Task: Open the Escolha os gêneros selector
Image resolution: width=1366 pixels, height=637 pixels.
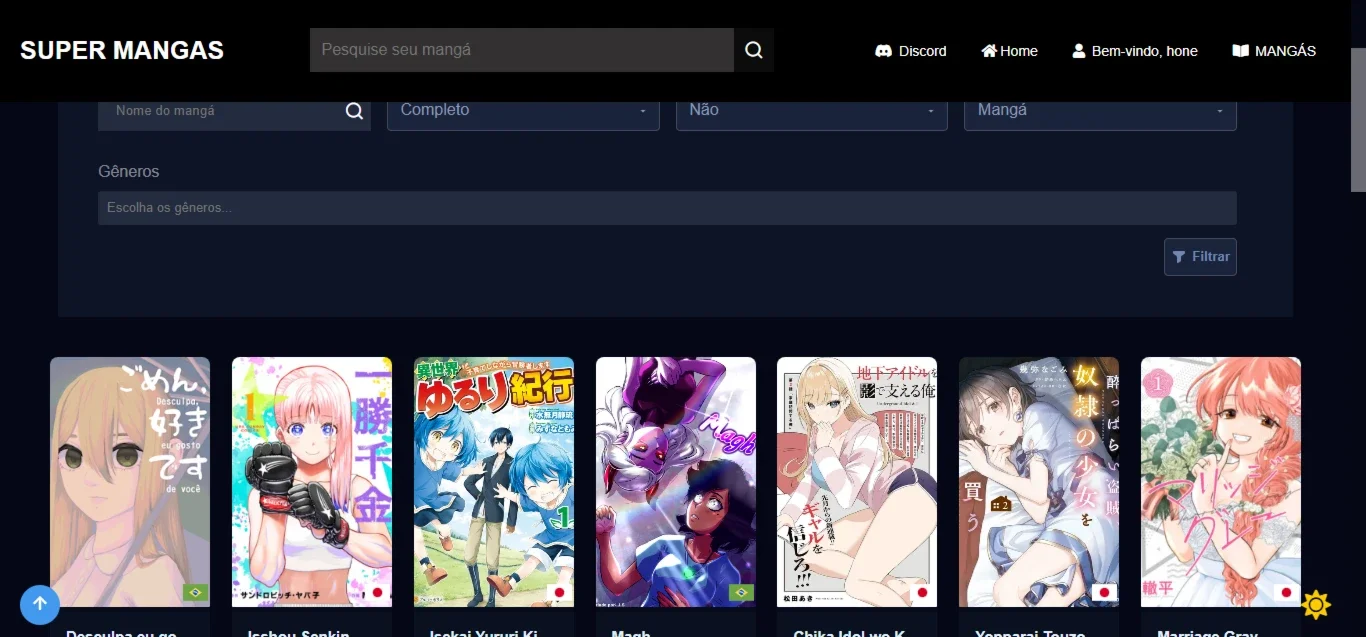Action: click(667, 208)
